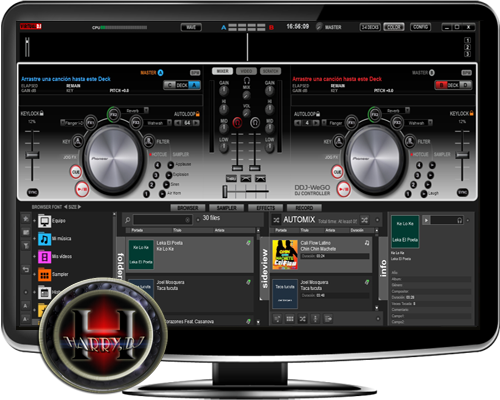This screenshot has width=500, height=400.
Task: Play the Siren sample
Action: pos(166,184)
